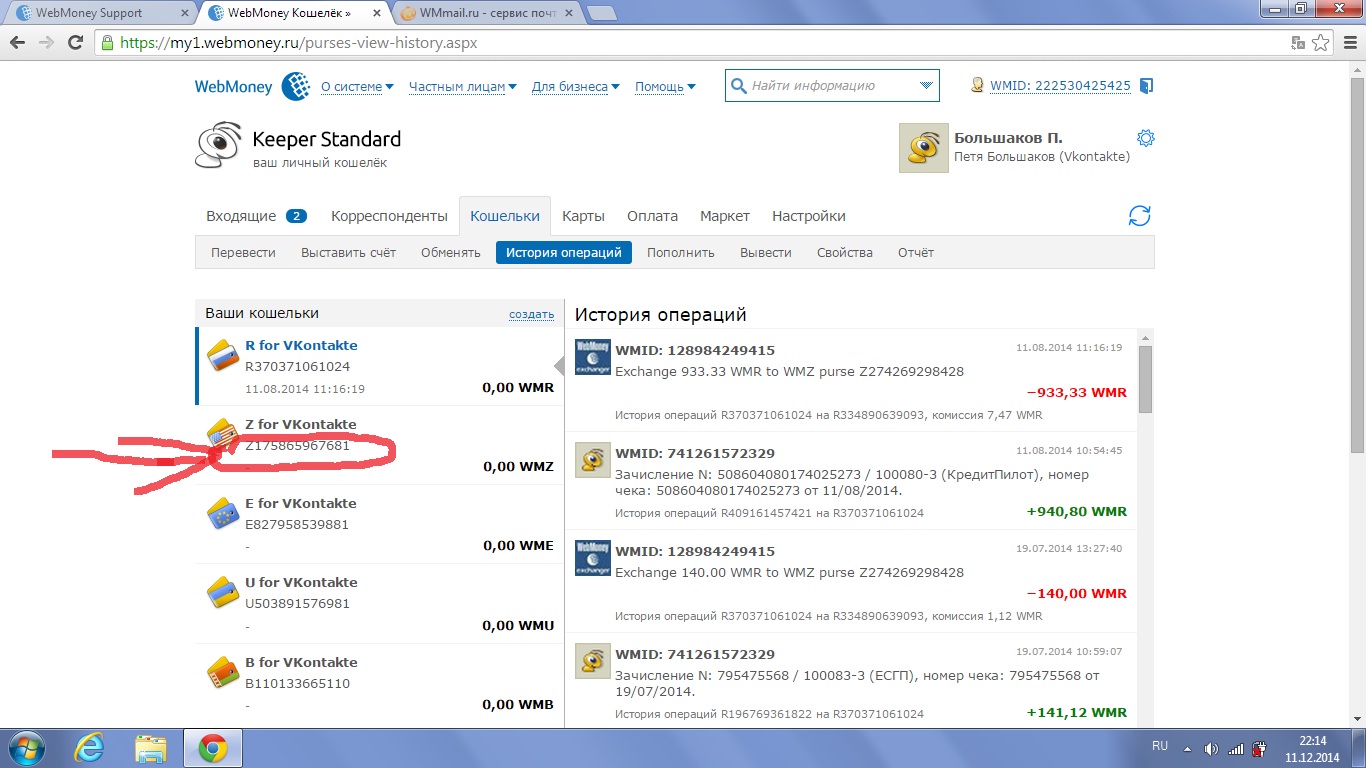Click the WebMoney globe logo icon
The image size is (1366, 768).
coord(296,86)
